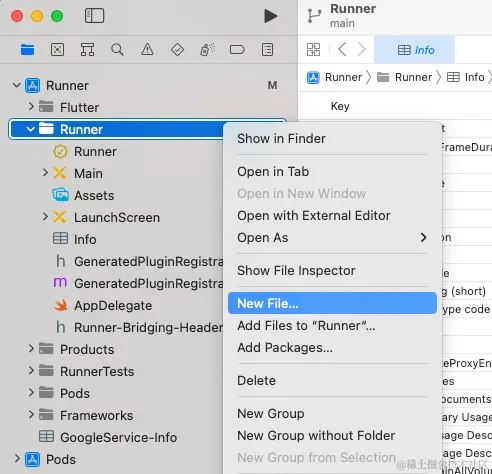
Task: Choose New Group
Action: pos(332,414)
